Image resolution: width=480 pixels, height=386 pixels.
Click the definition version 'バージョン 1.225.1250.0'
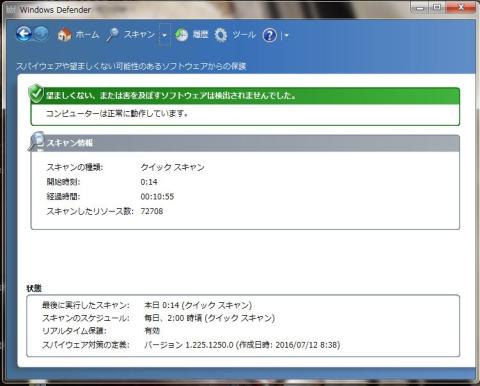[189, 345]
